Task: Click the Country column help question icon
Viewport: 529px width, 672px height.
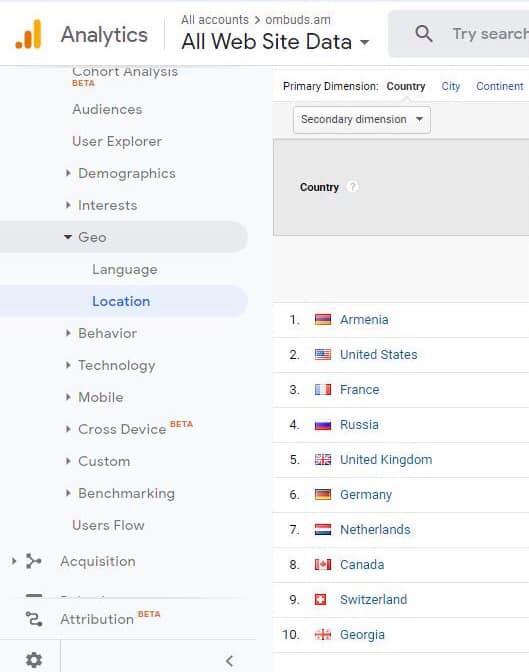Action: 352,187
